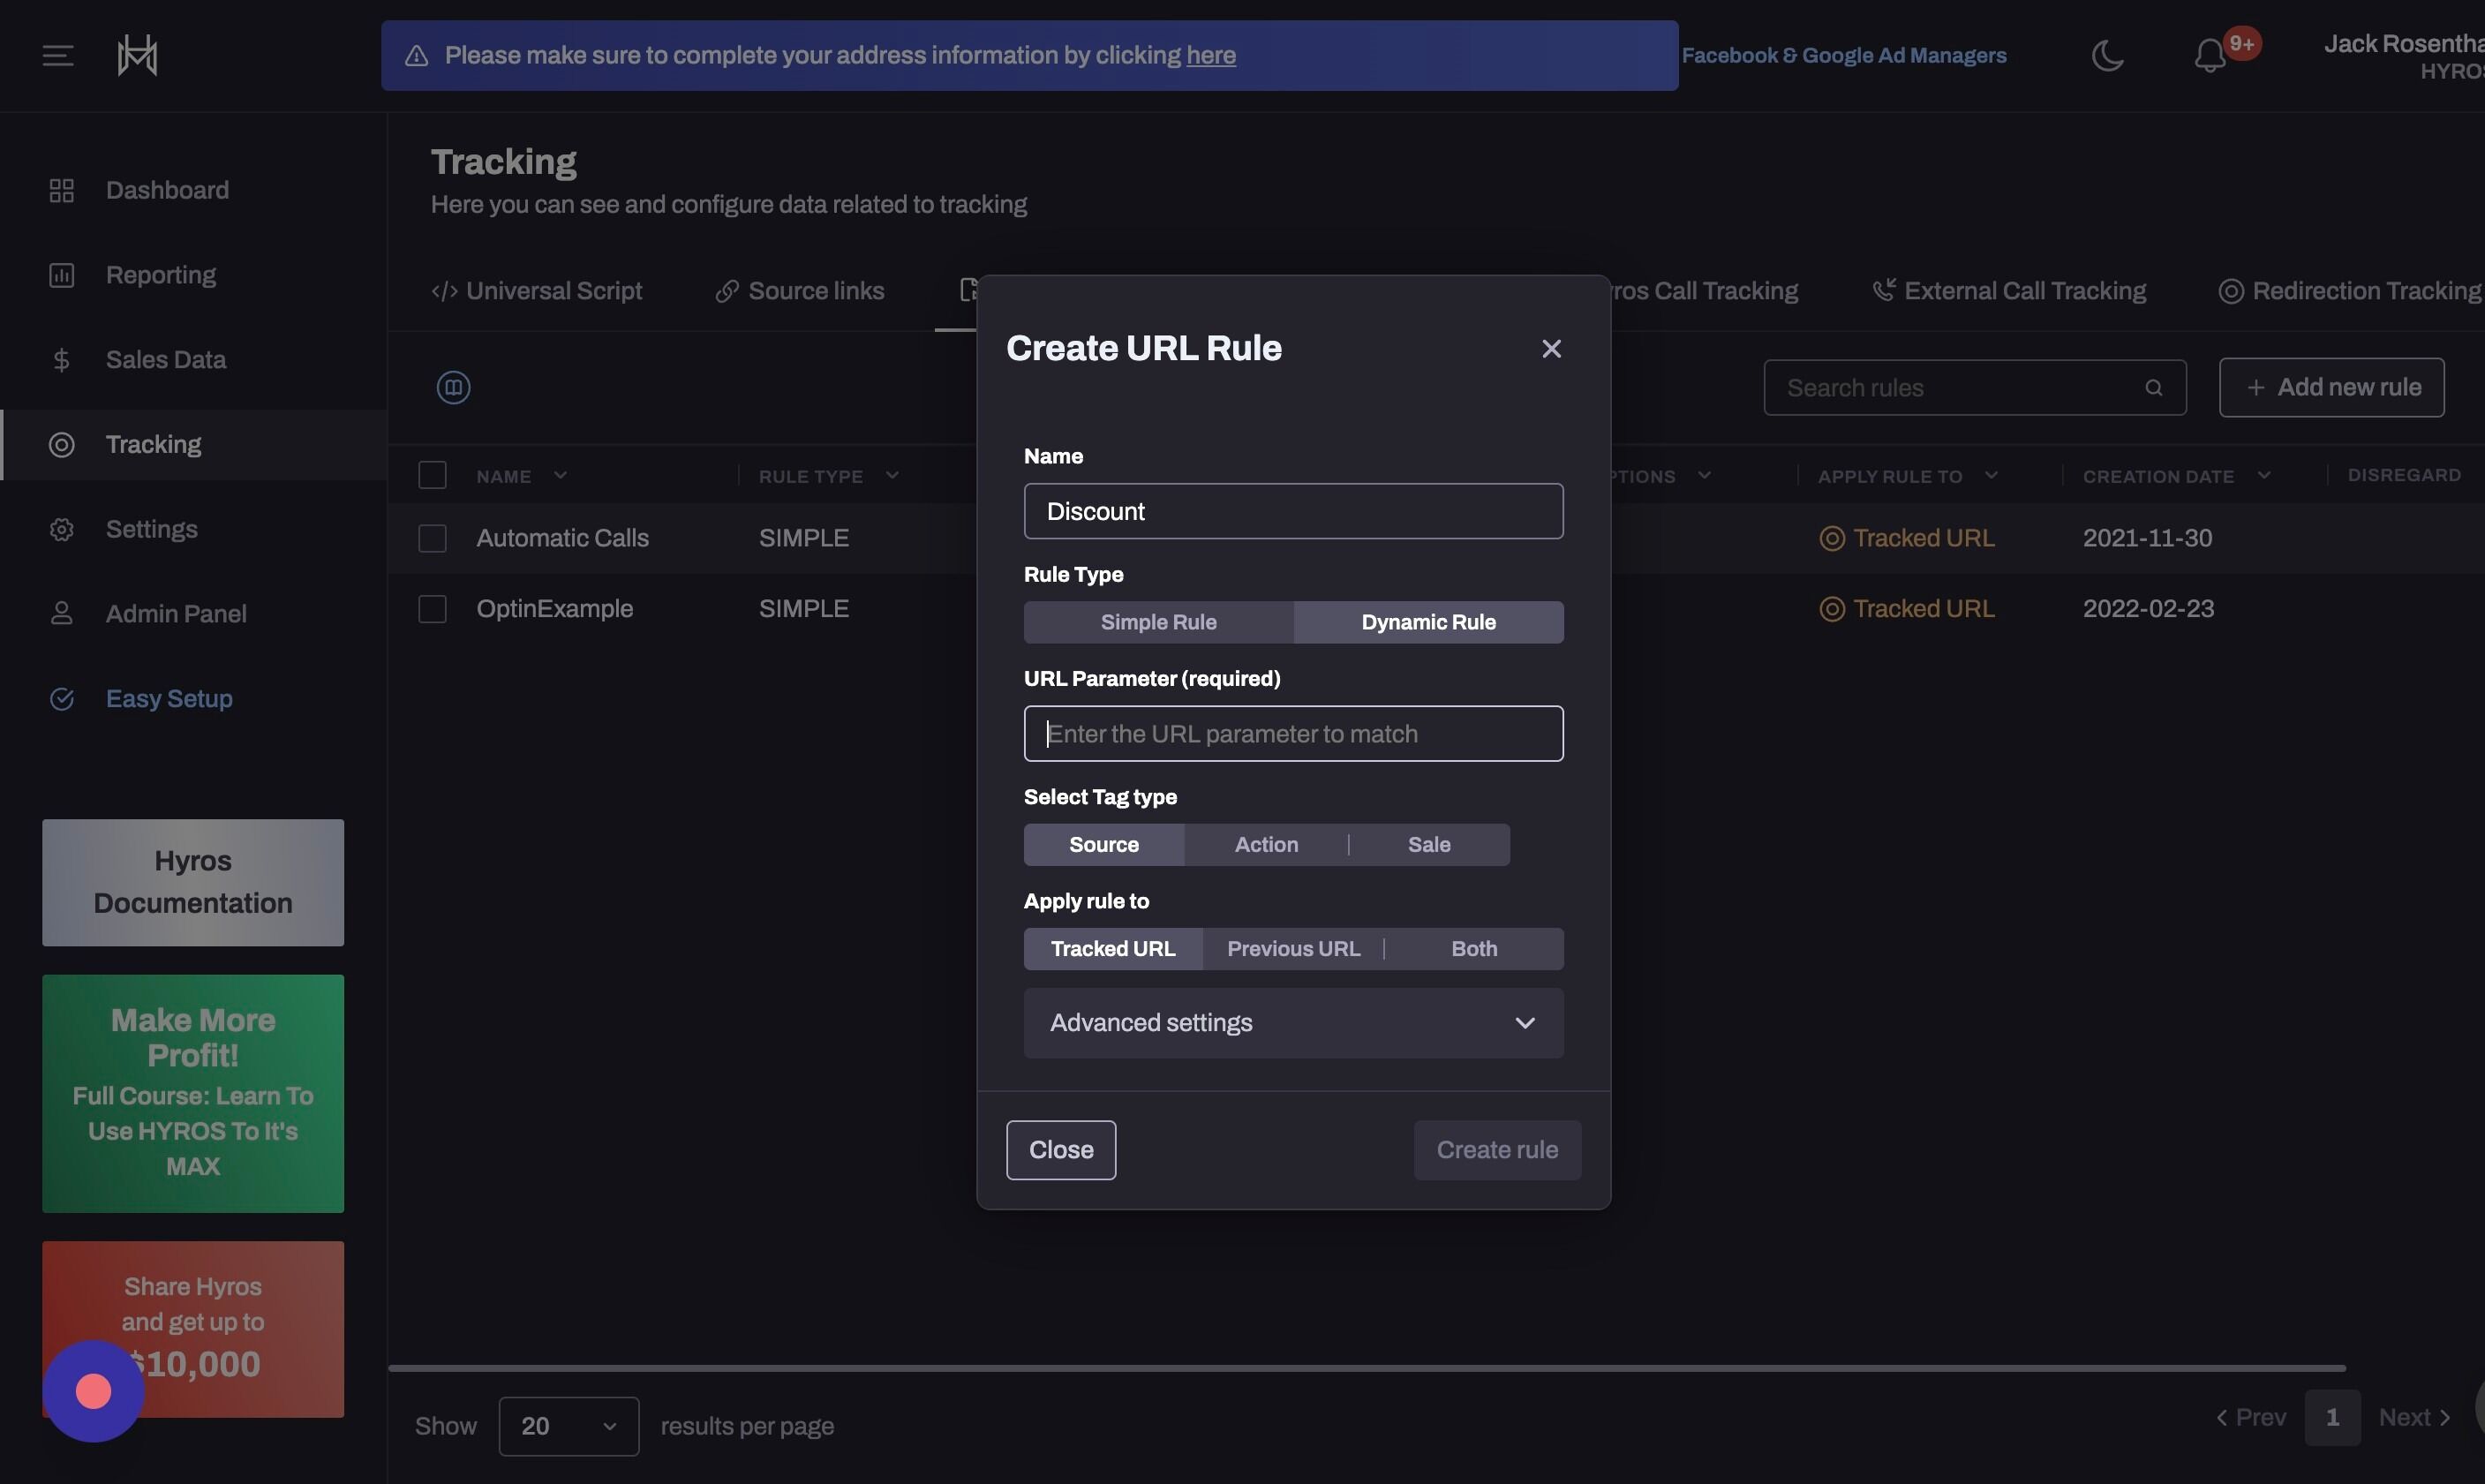Click the search magnifier icon in rules field
Screen dimensions: 2485x1484
click(2153, 388)
